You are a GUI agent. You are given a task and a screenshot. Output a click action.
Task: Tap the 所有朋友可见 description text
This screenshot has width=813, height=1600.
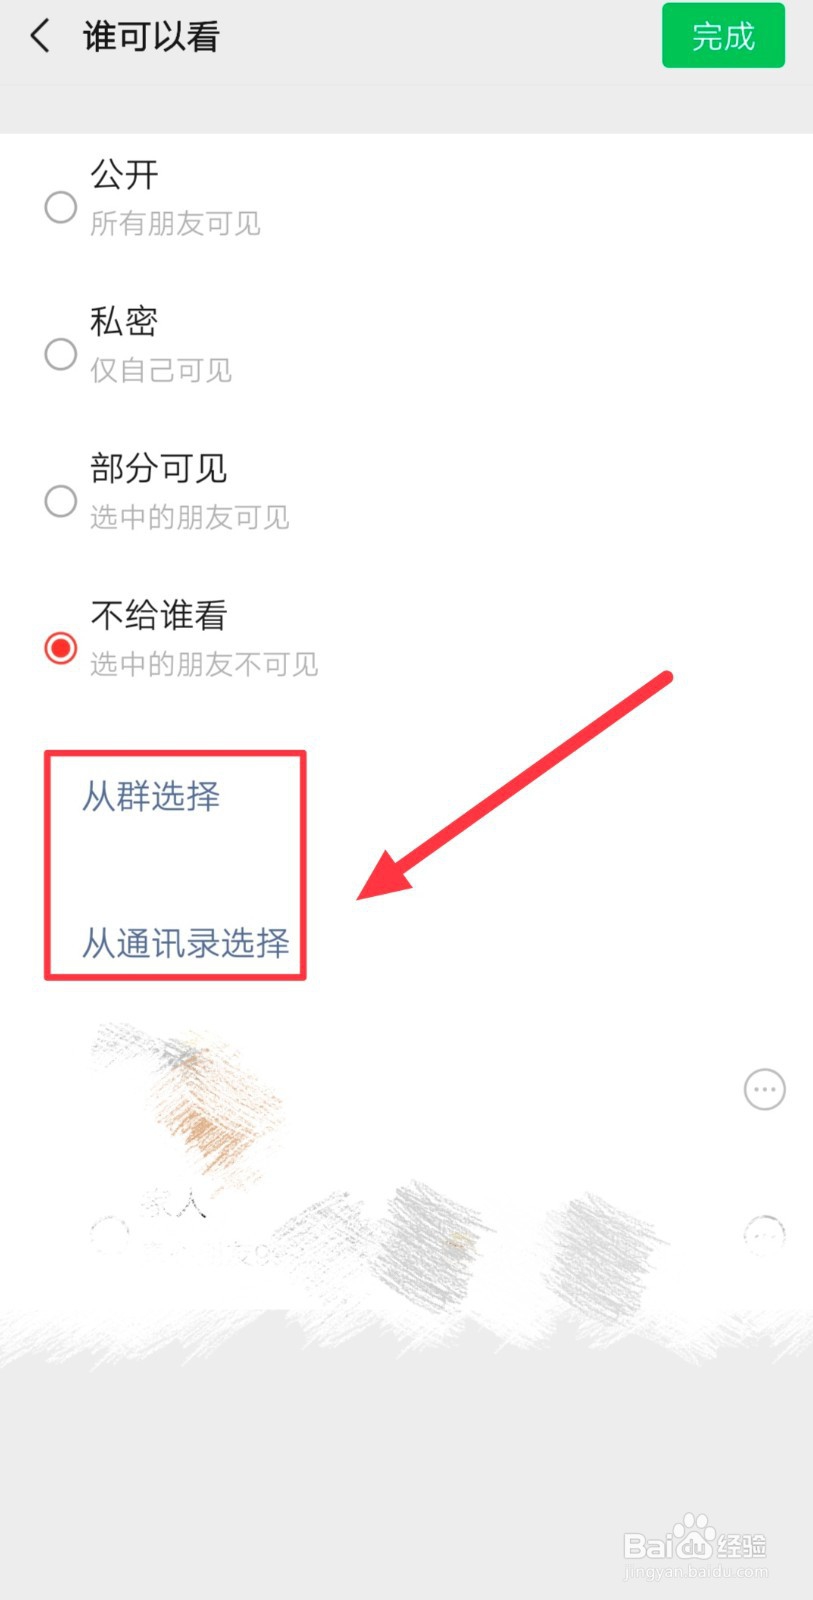(175, 223)
